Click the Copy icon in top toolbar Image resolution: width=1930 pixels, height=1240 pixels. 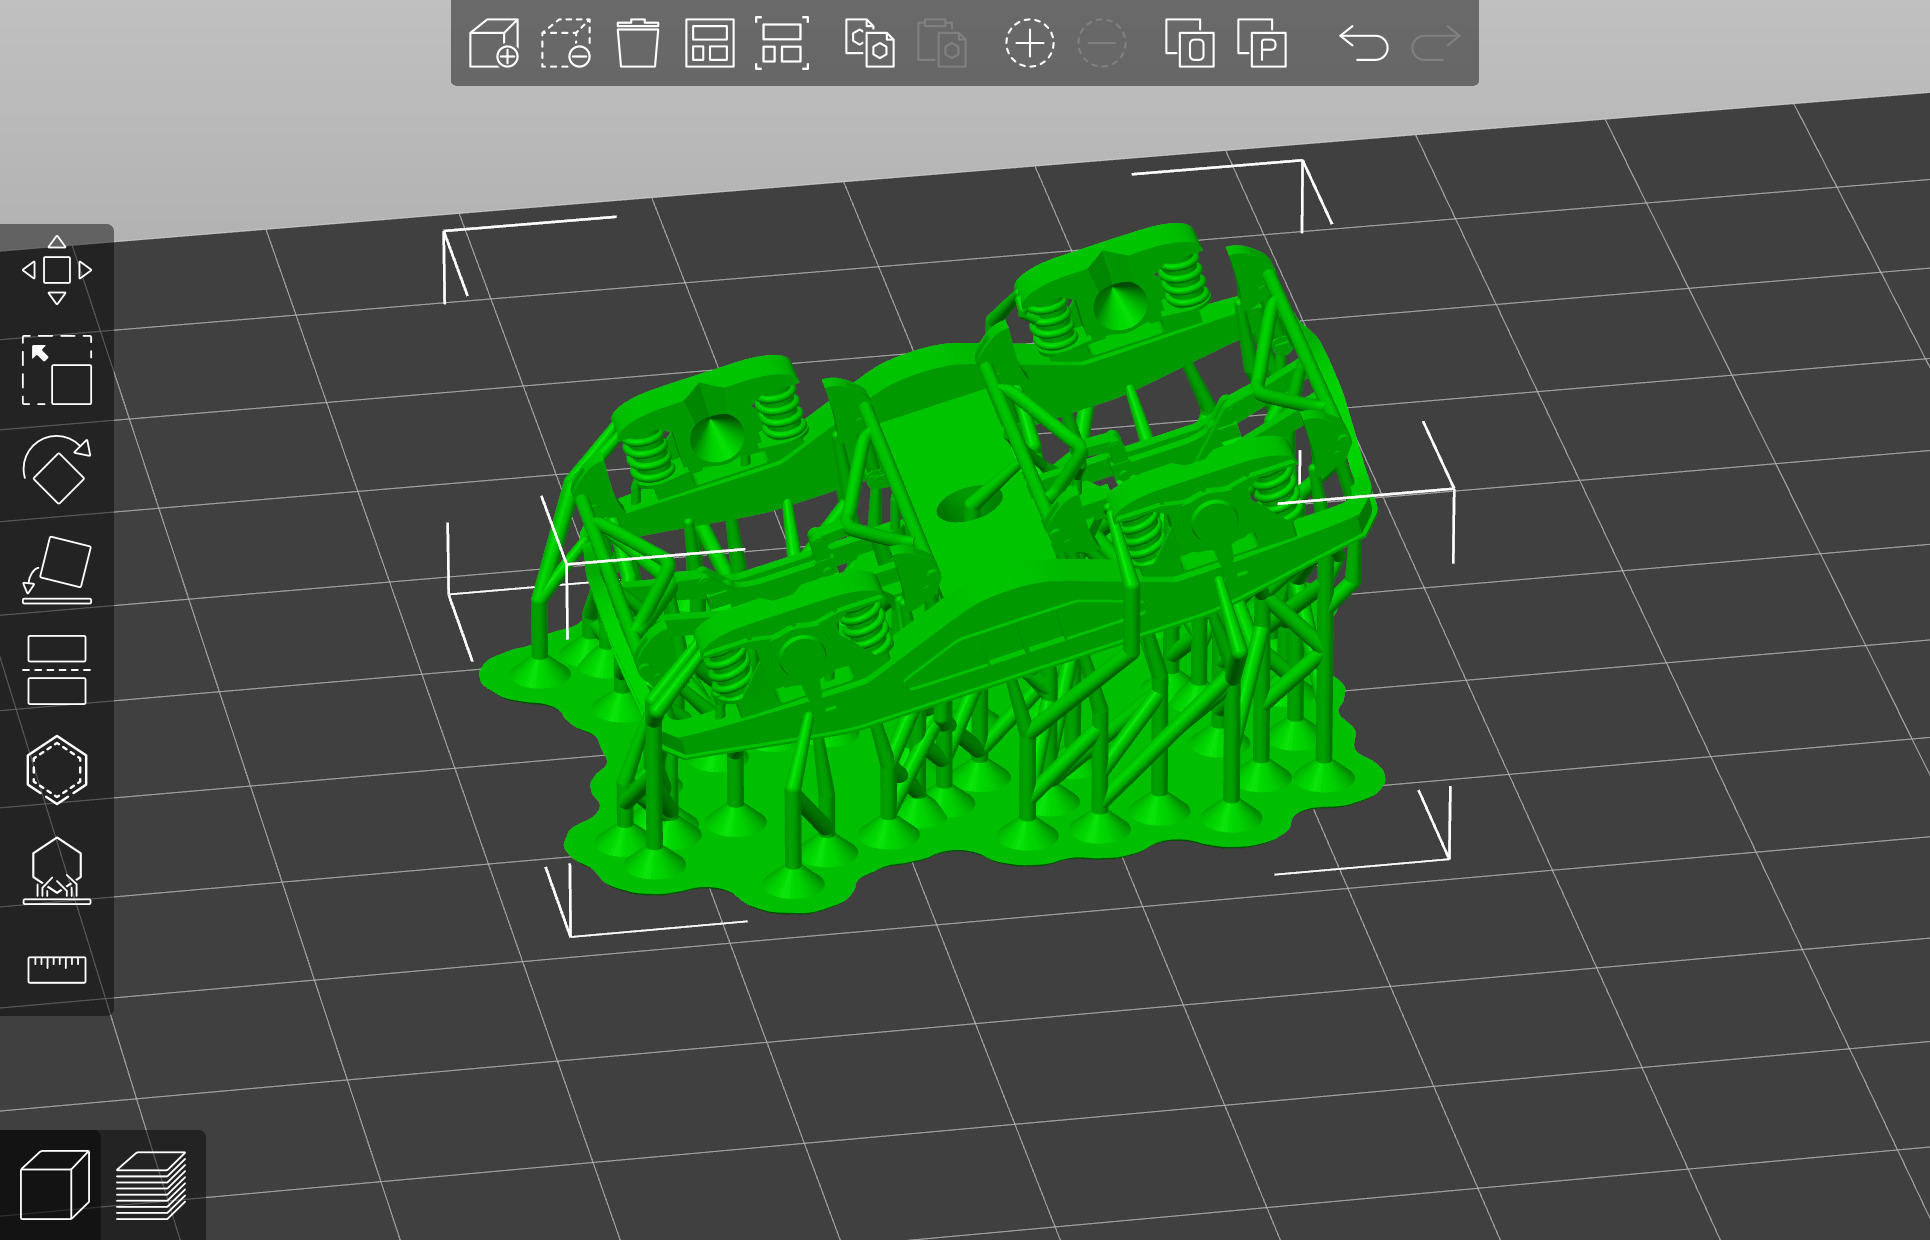click(869, 44)
